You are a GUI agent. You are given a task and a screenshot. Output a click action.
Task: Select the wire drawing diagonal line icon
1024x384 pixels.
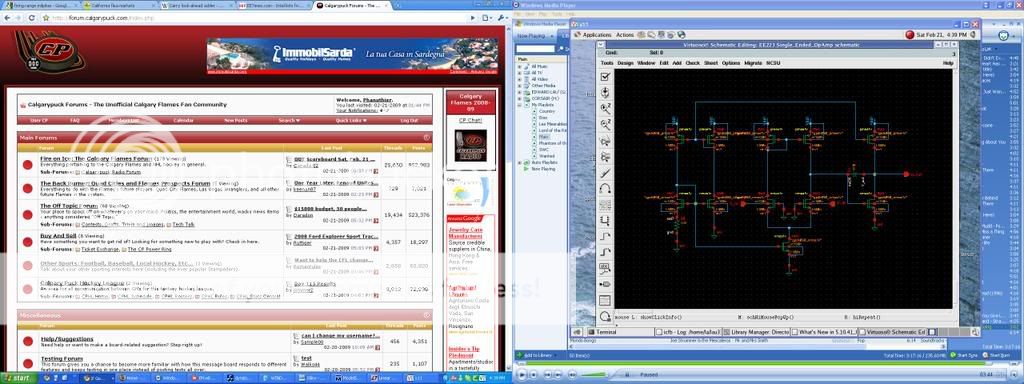pyautogui.click(x=605, y=172)
